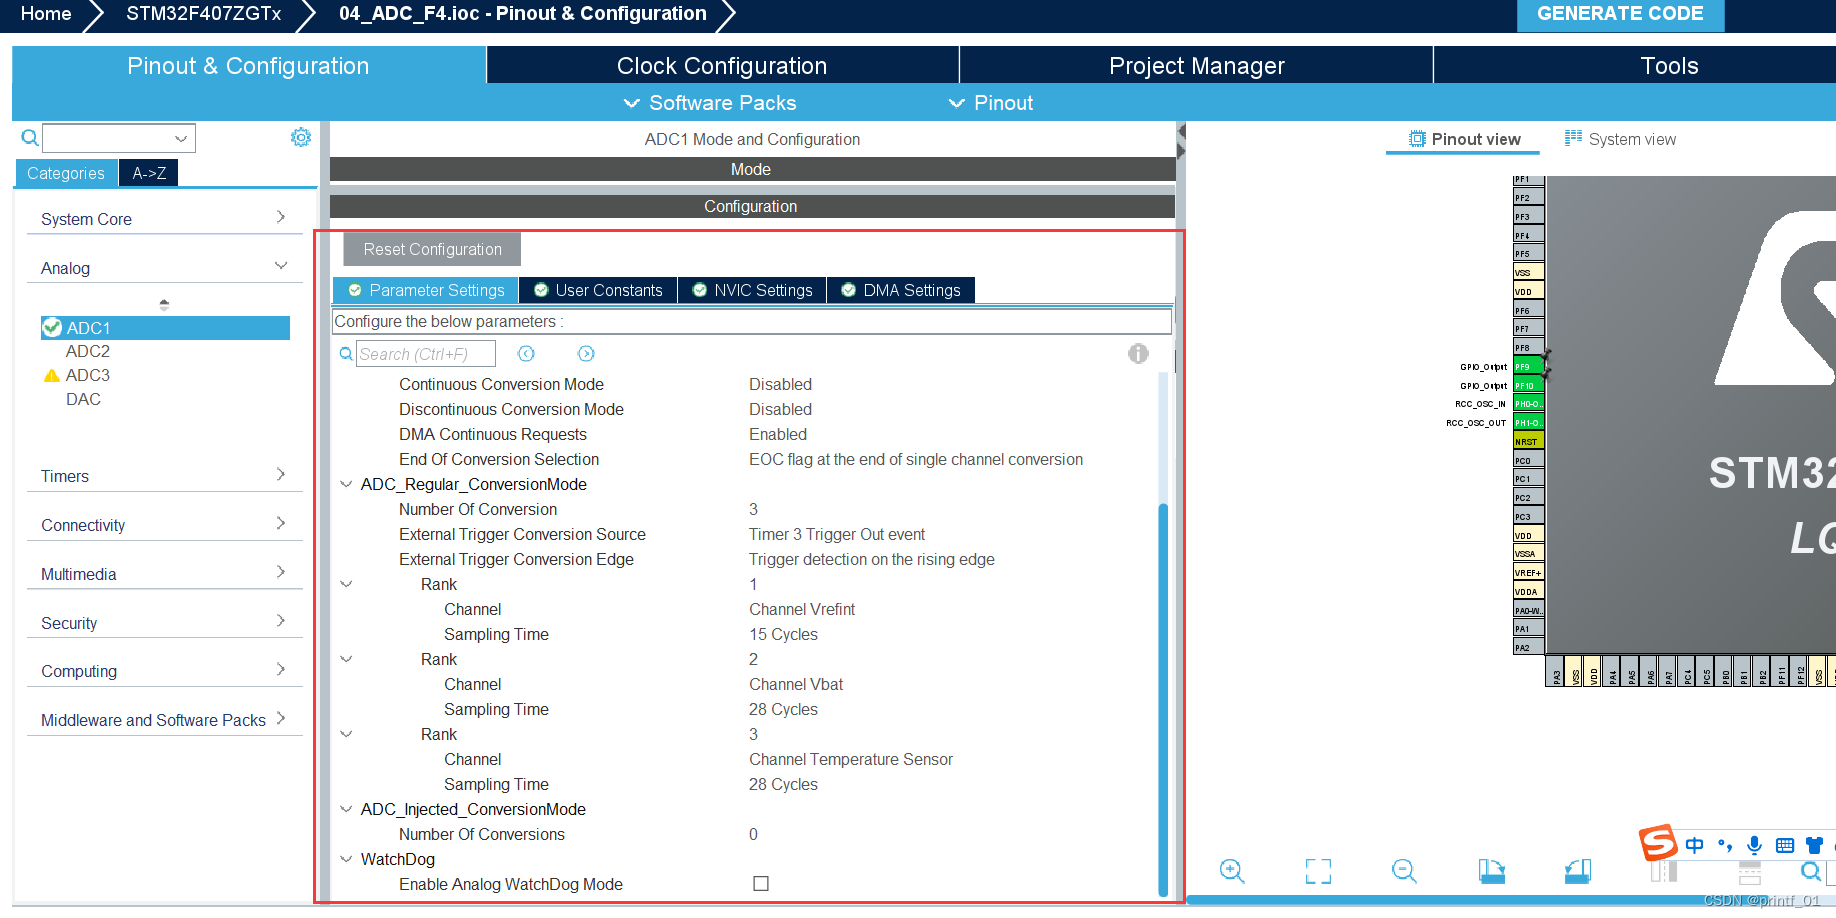Click the IME voice input microphone

[1754, 845]
